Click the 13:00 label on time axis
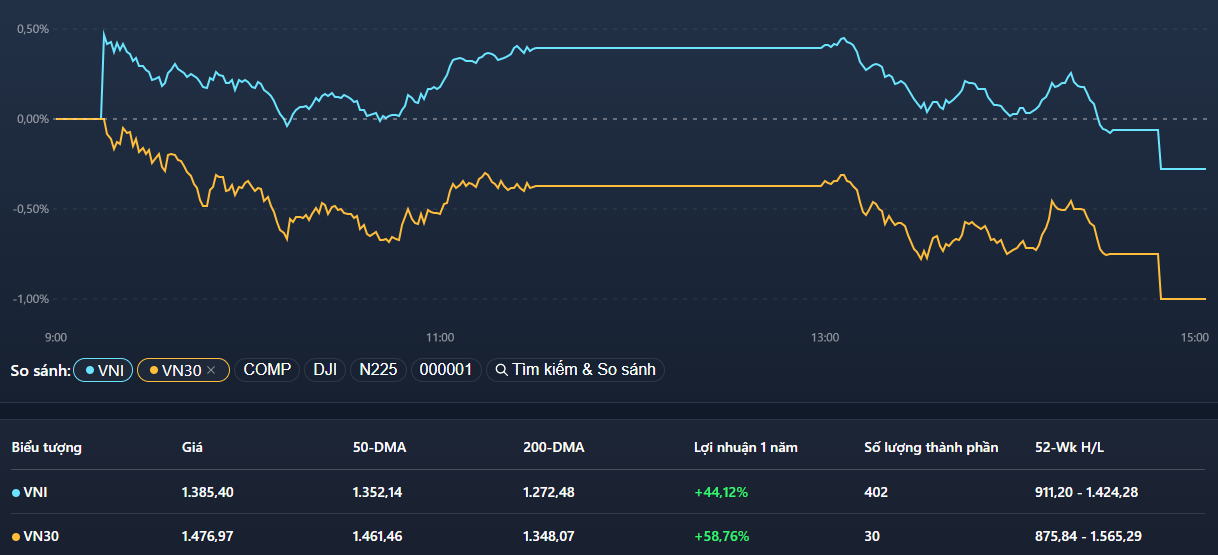Image resolution: width=1218 pixels, height=555 pixels. click(824, 338)
